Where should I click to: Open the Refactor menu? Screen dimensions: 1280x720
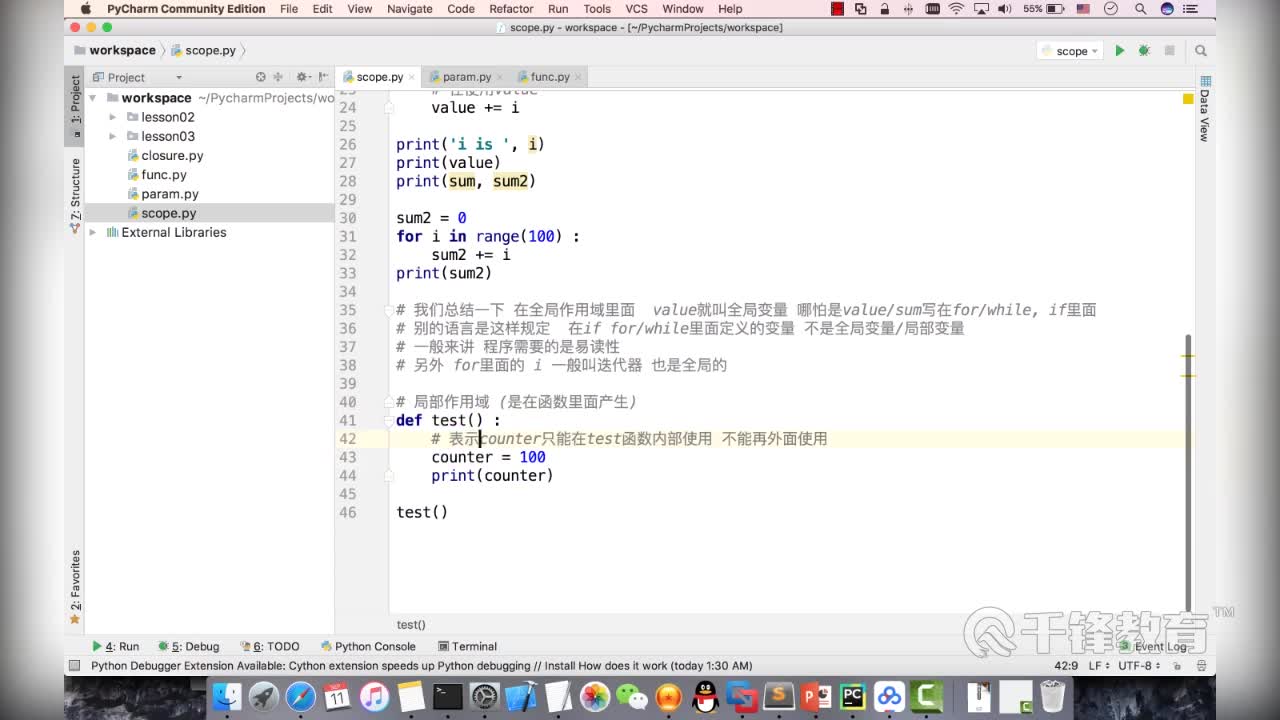click(x=511, y=9)
